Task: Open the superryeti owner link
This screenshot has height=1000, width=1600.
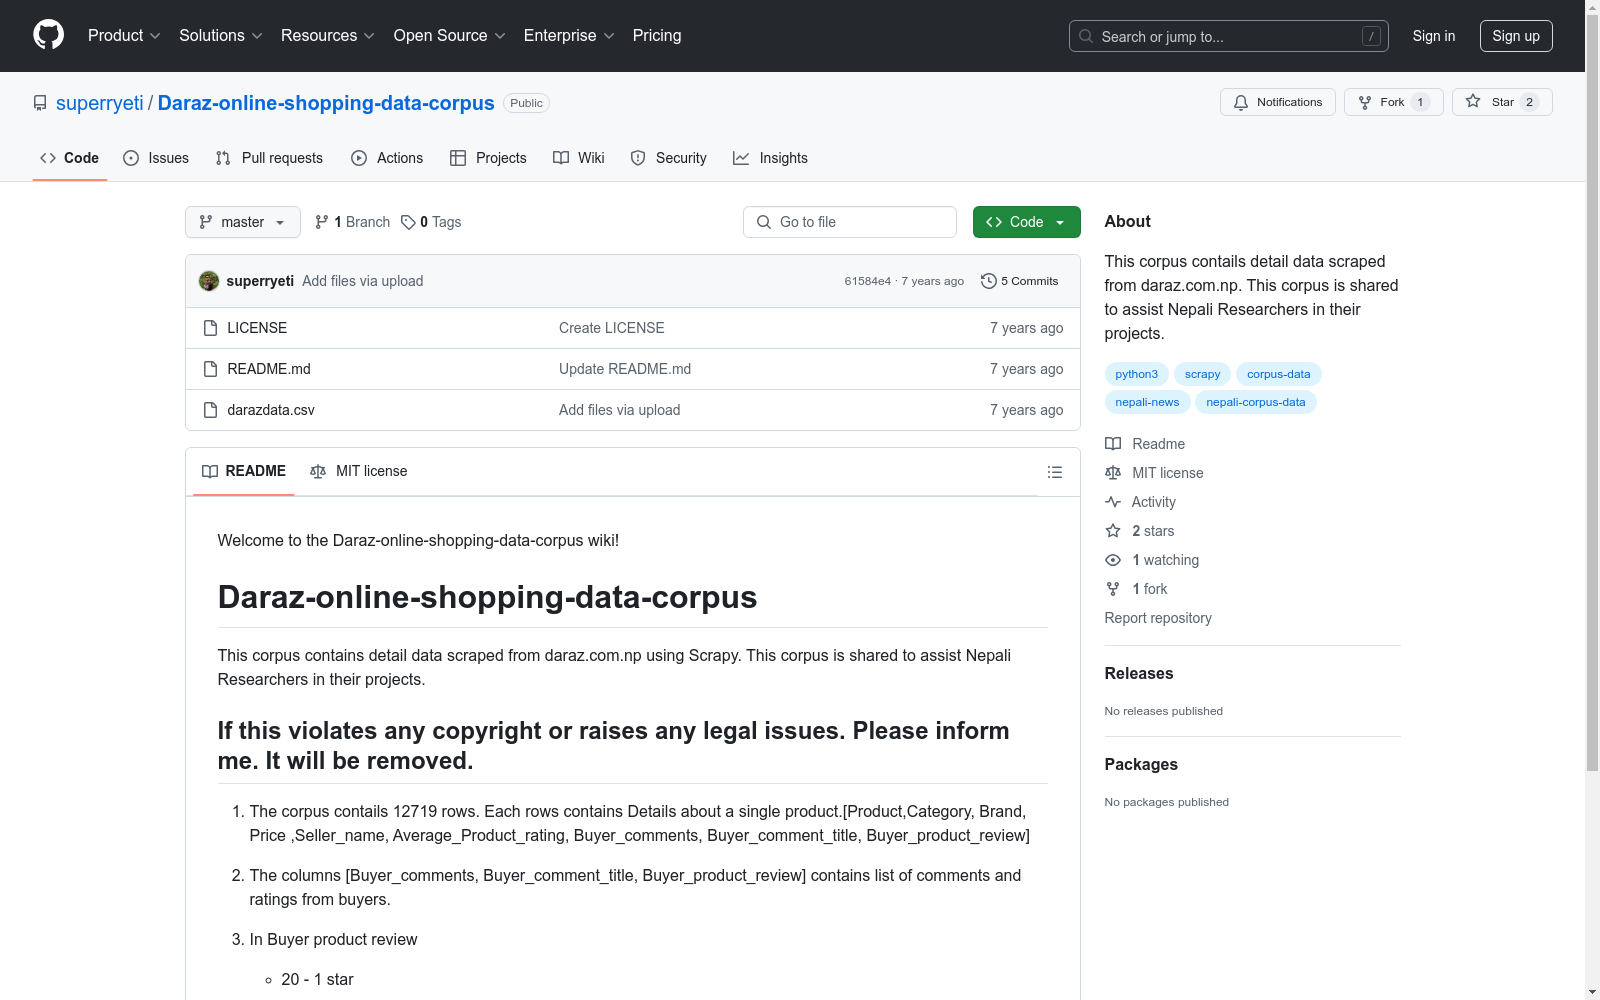Action: point(100,103)
